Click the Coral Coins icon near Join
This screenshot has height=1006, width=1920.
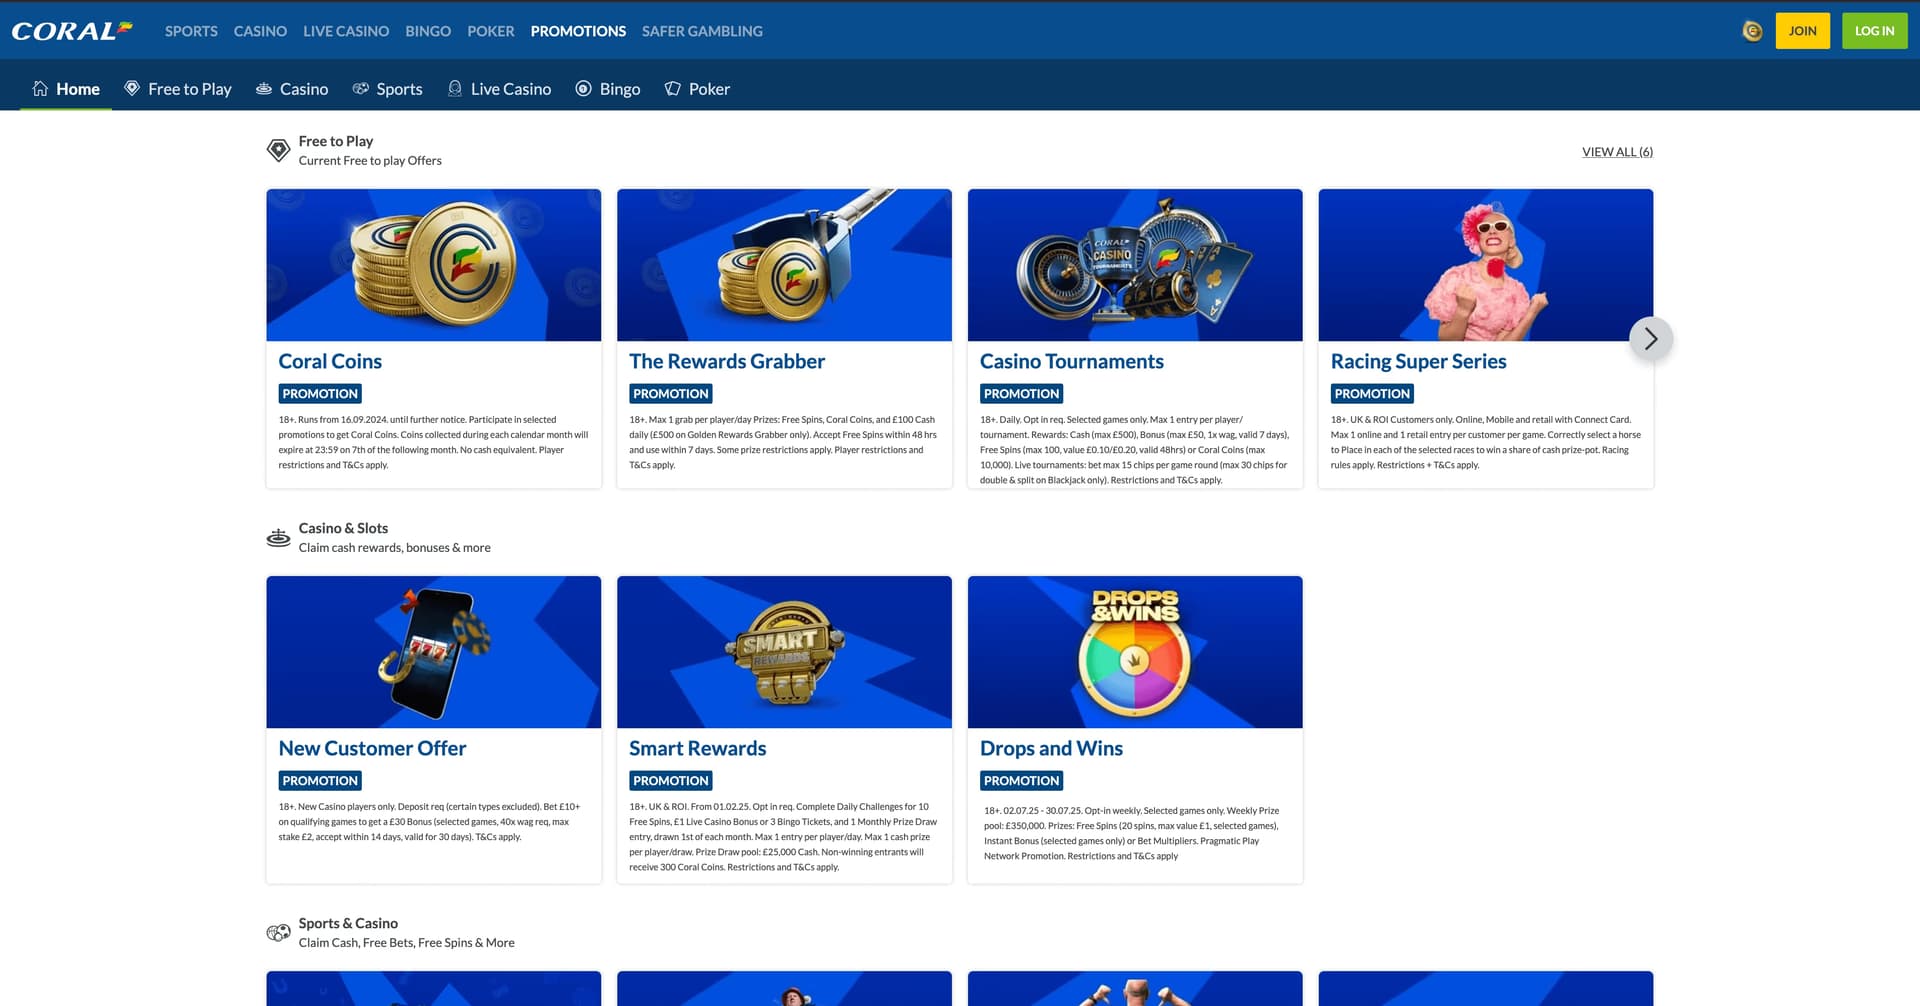(1751, 31)
